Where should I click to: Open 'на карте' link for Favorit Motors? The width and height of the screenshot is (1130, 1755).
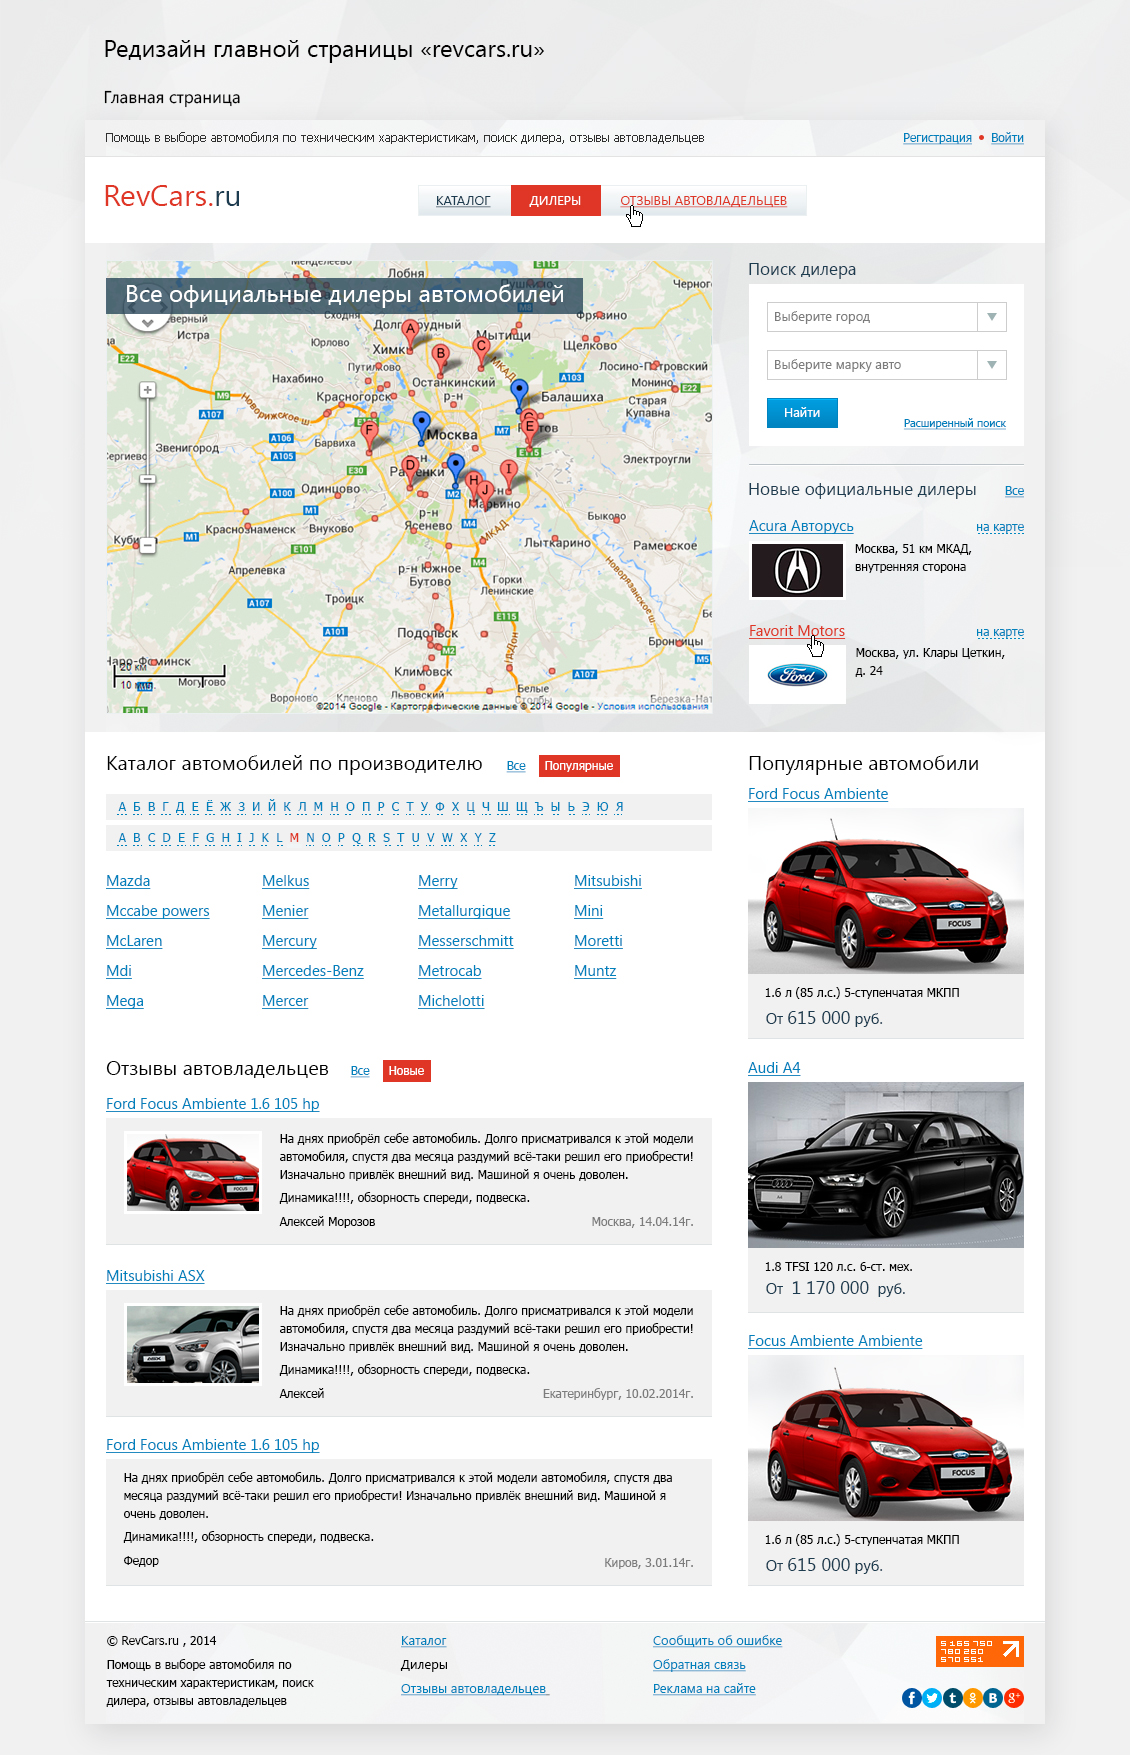point(1000,632)
